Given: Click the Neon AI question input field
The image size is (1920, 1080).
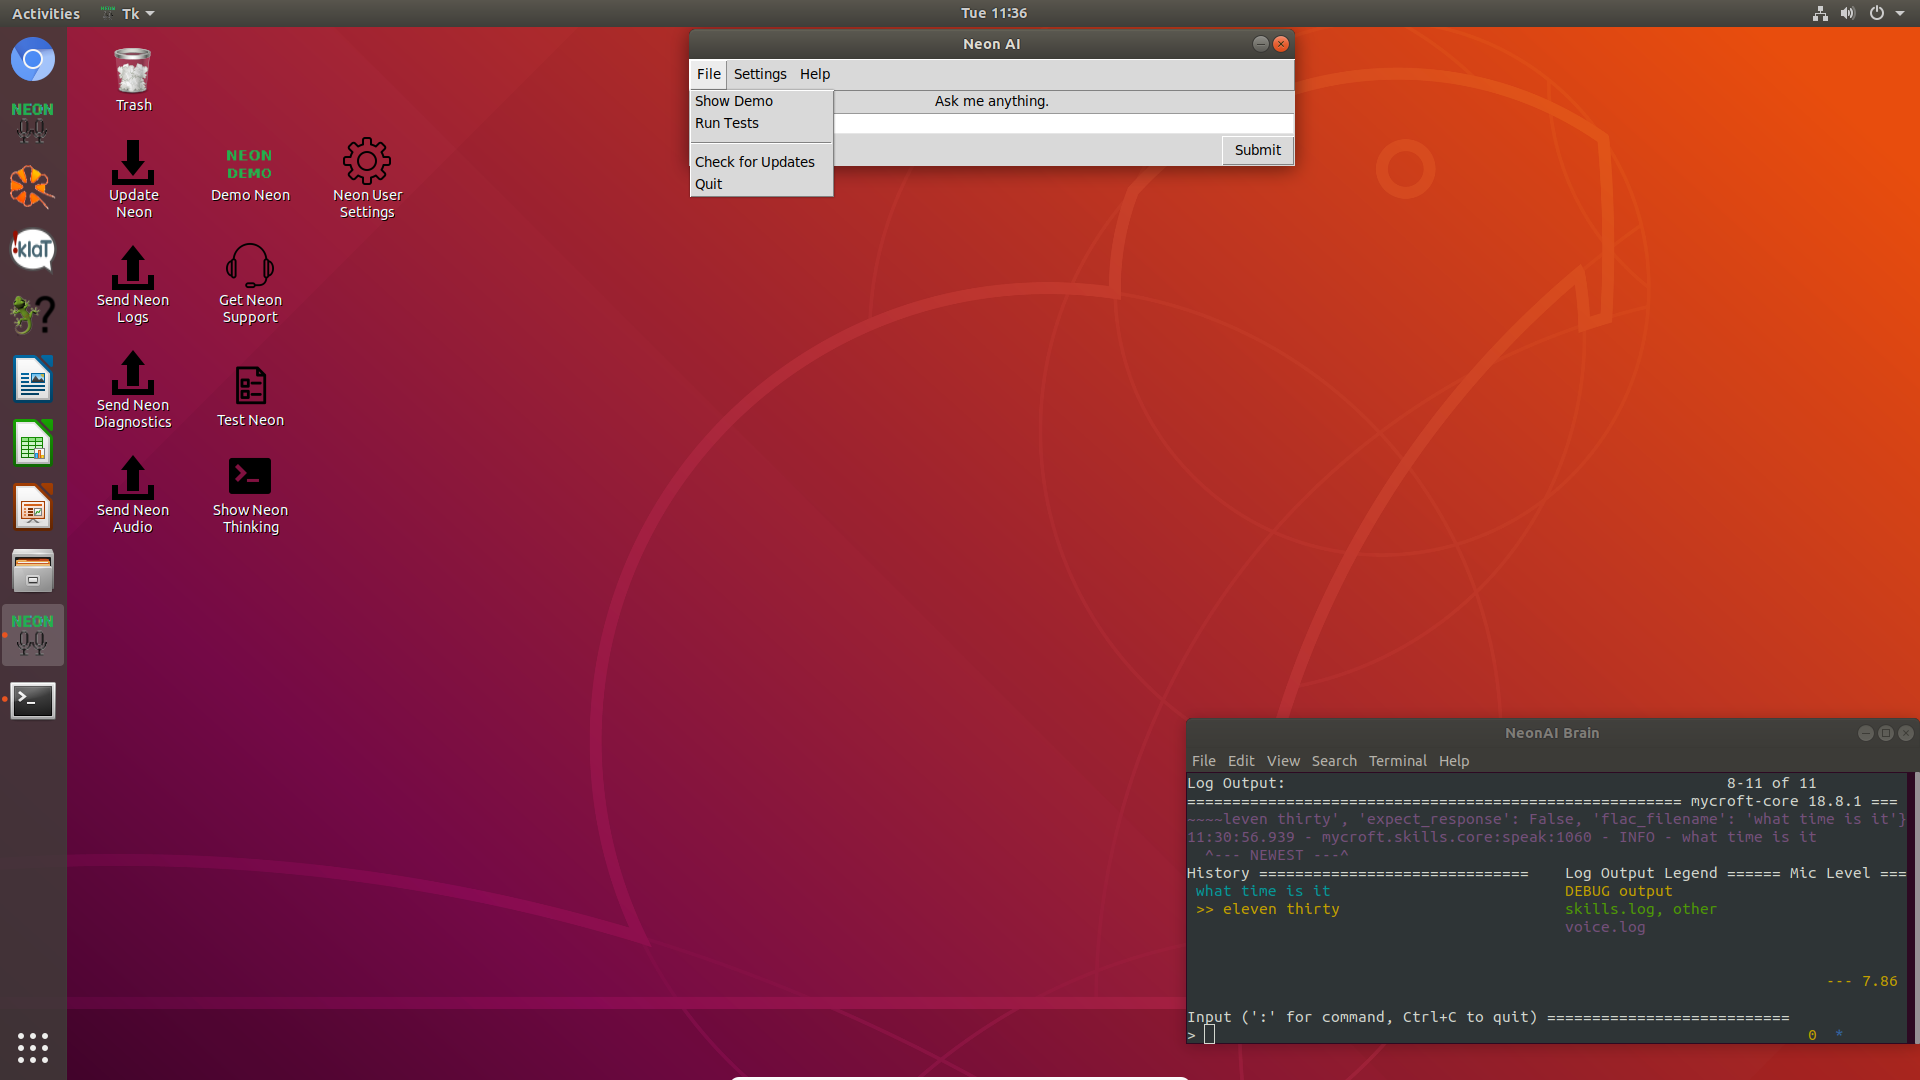Looking at the screenshot, I should coord(1064,124).
